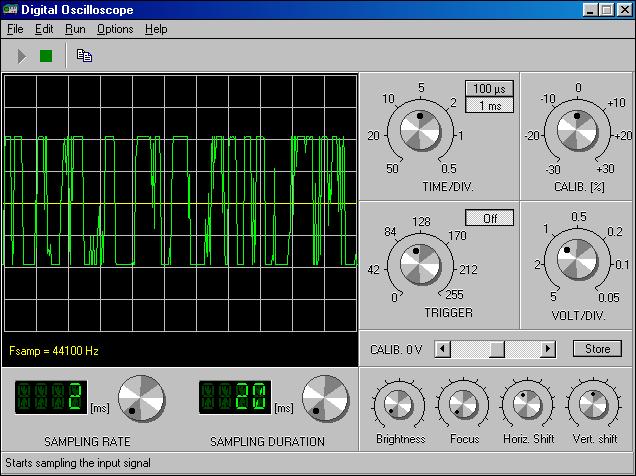Click the Horiz. Shift knob

pos(528,405)
